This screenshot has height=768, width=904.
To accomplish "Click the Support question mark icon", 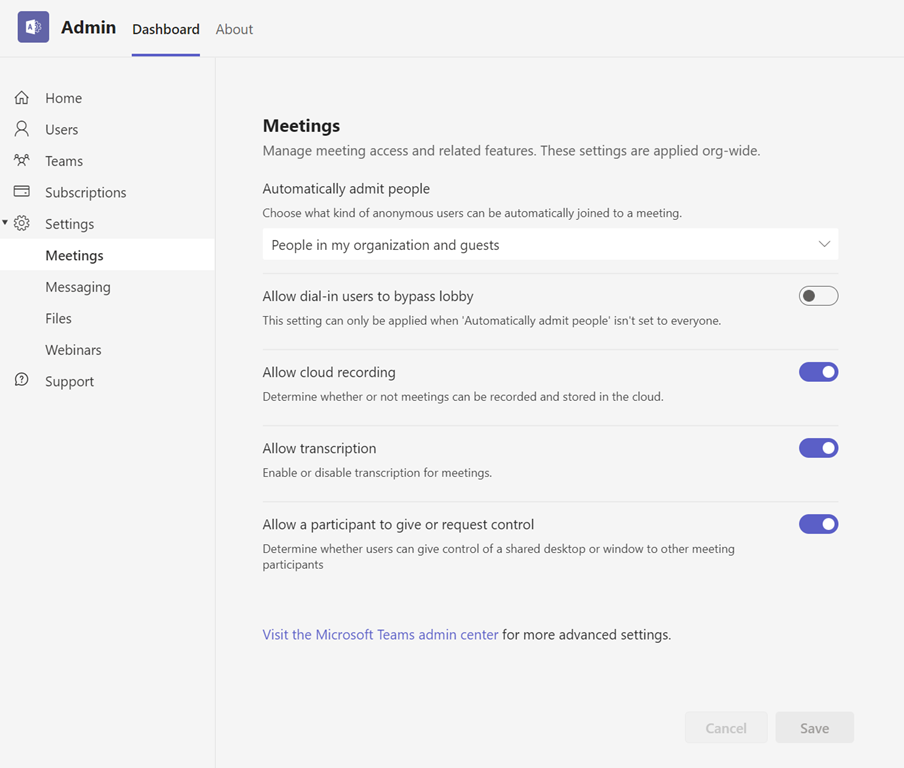I will (x=22, y=380).
